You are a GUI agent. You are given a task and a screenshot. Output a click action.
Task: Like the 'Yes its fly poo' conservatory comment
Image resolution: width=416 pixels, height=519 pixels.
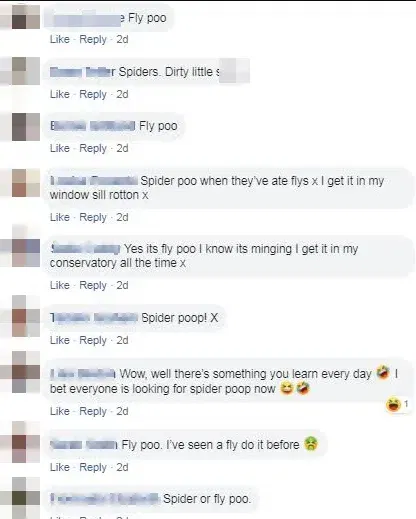[x=60, y=285]
